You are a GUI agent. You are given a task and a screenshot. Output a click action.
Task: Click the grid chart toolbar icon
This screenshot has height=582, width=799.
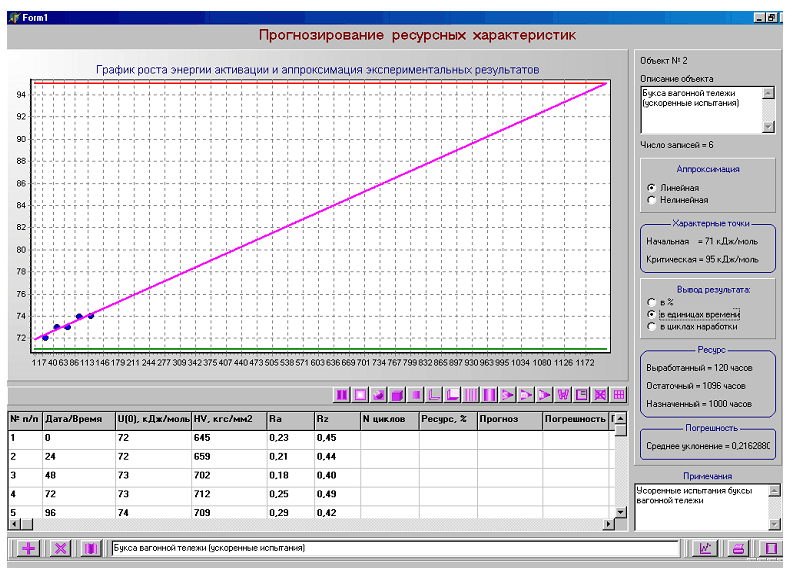(x=619, y=394)
